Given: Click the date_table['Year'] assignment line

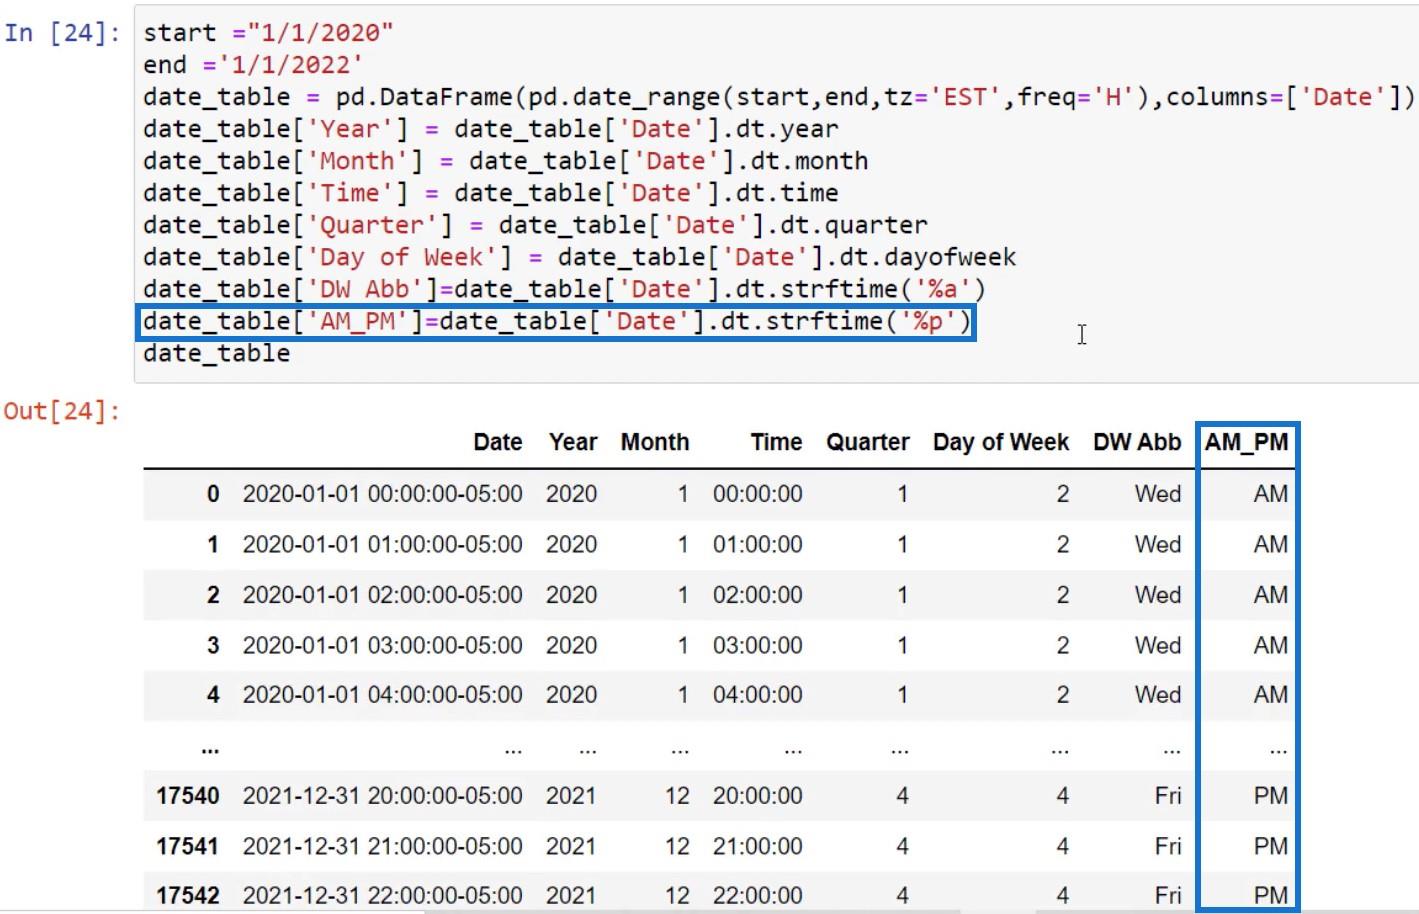Looking at the screenshot, I should pos(491,129).
